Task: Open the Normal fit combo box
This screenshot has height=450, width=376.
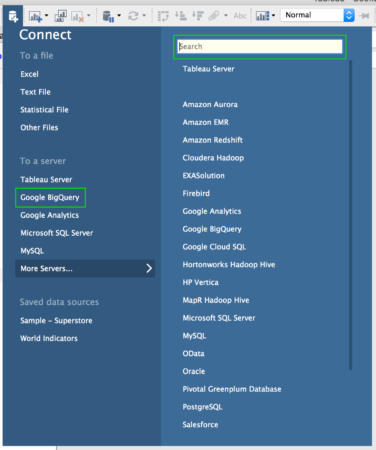Action: (x=317, y=15)
